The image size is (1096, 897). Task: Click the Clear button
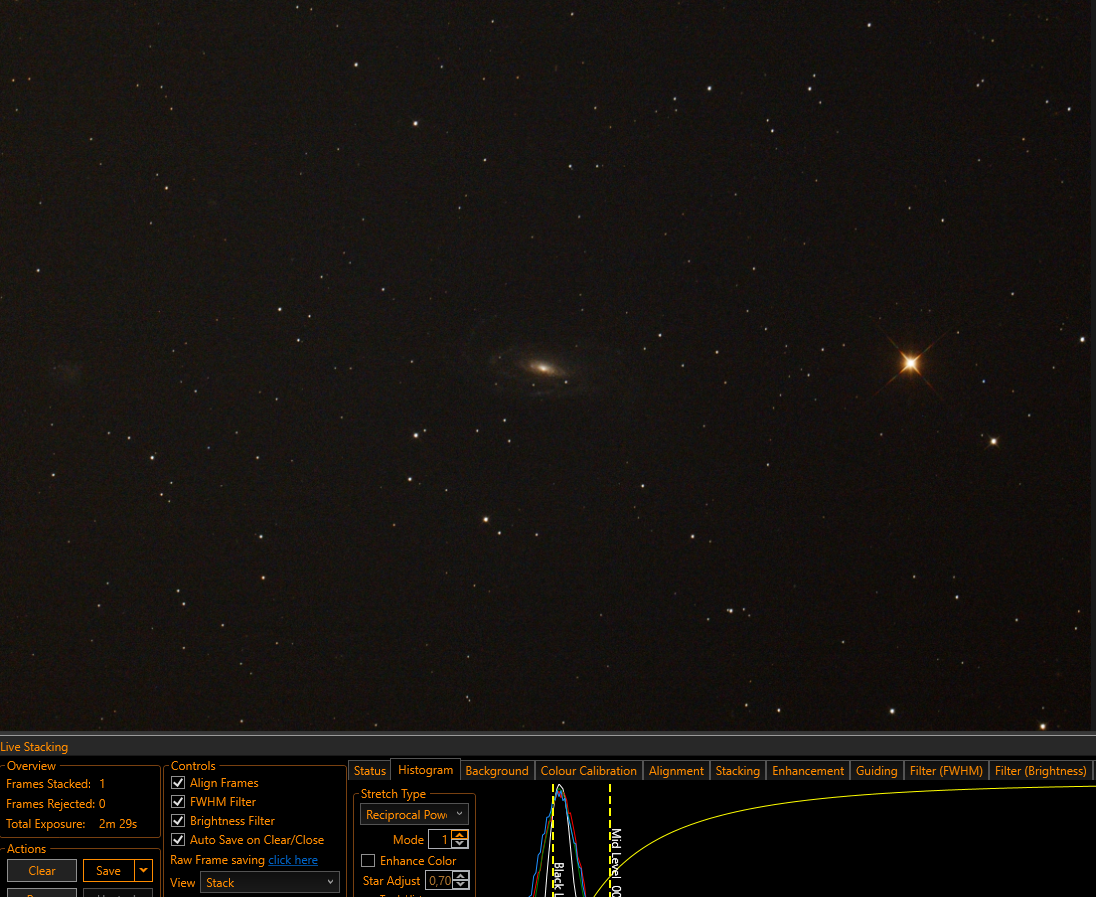(x=42, y=870)
